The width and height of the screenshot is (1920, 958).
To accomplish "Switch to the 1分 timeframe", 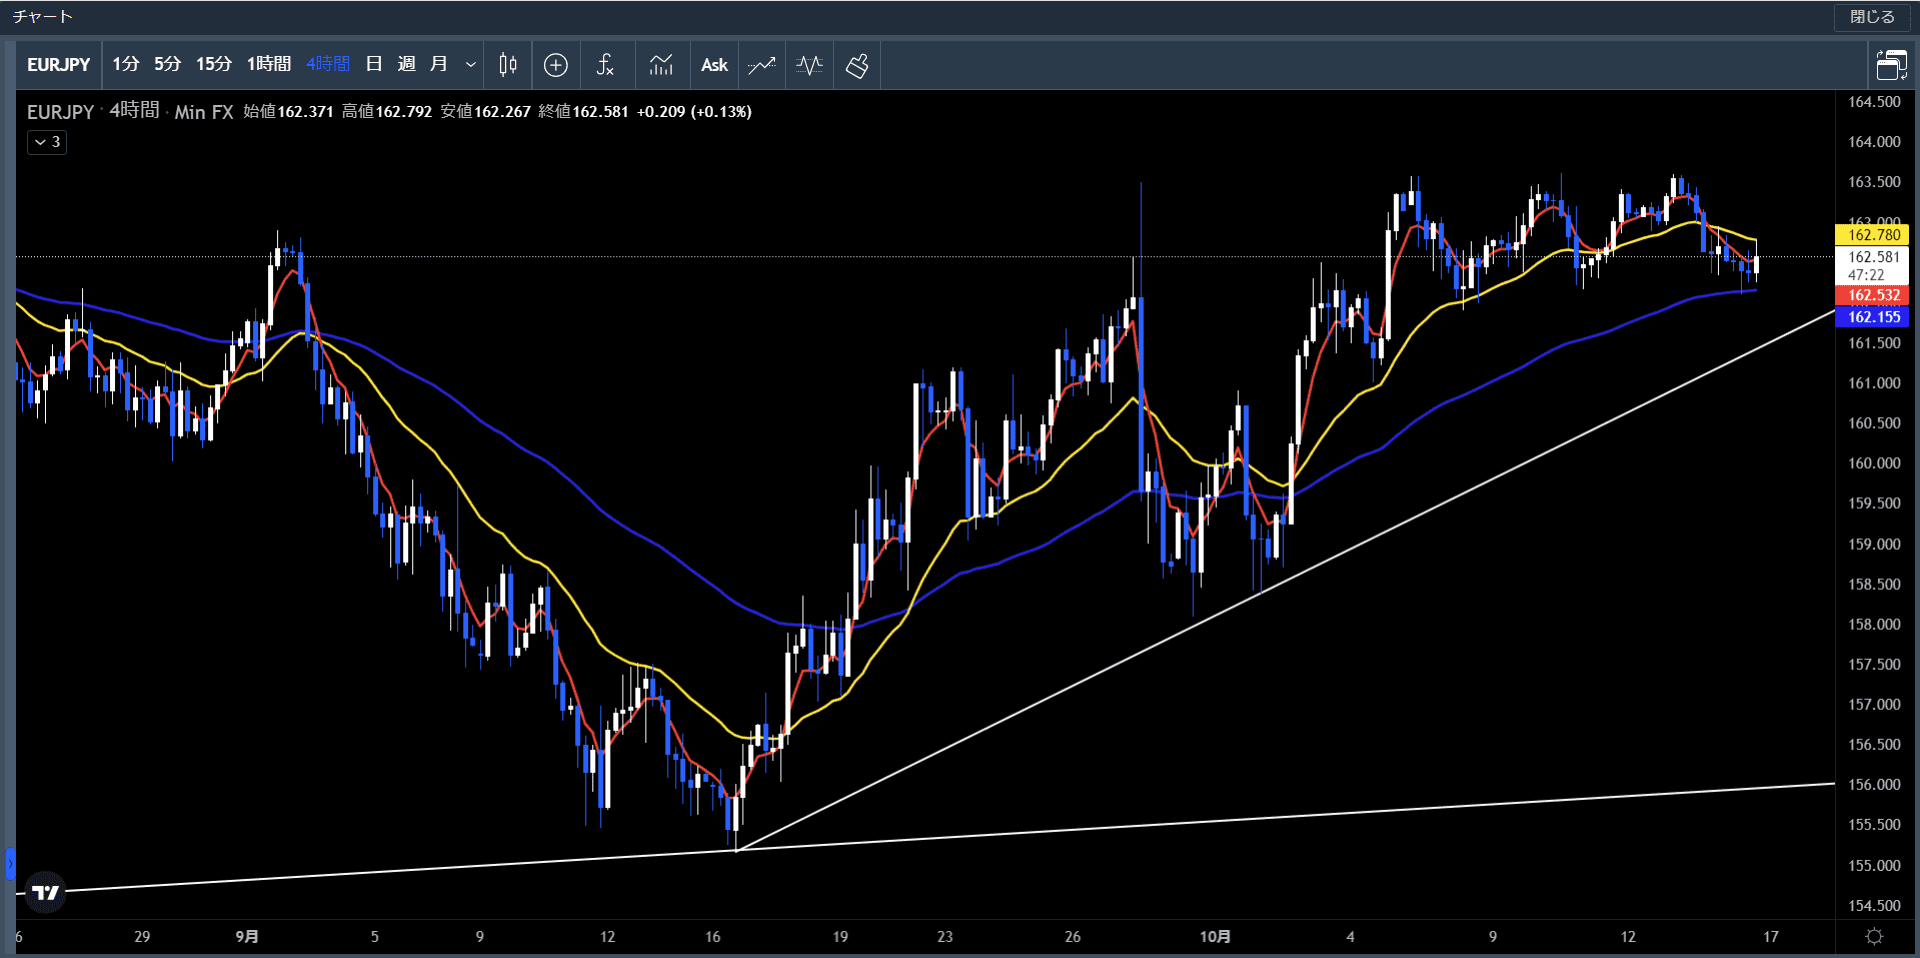I will pyautogui.click(x=125, y=65).
